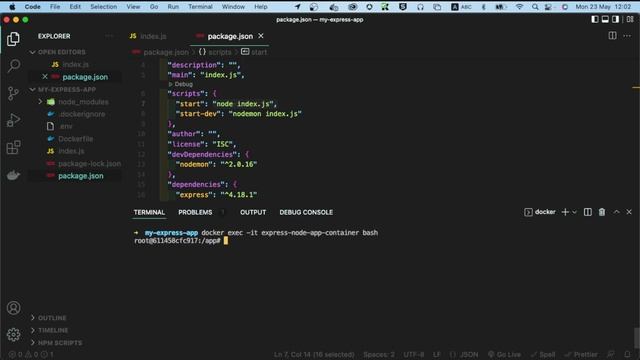Open the Extensions view

(13, 147)
